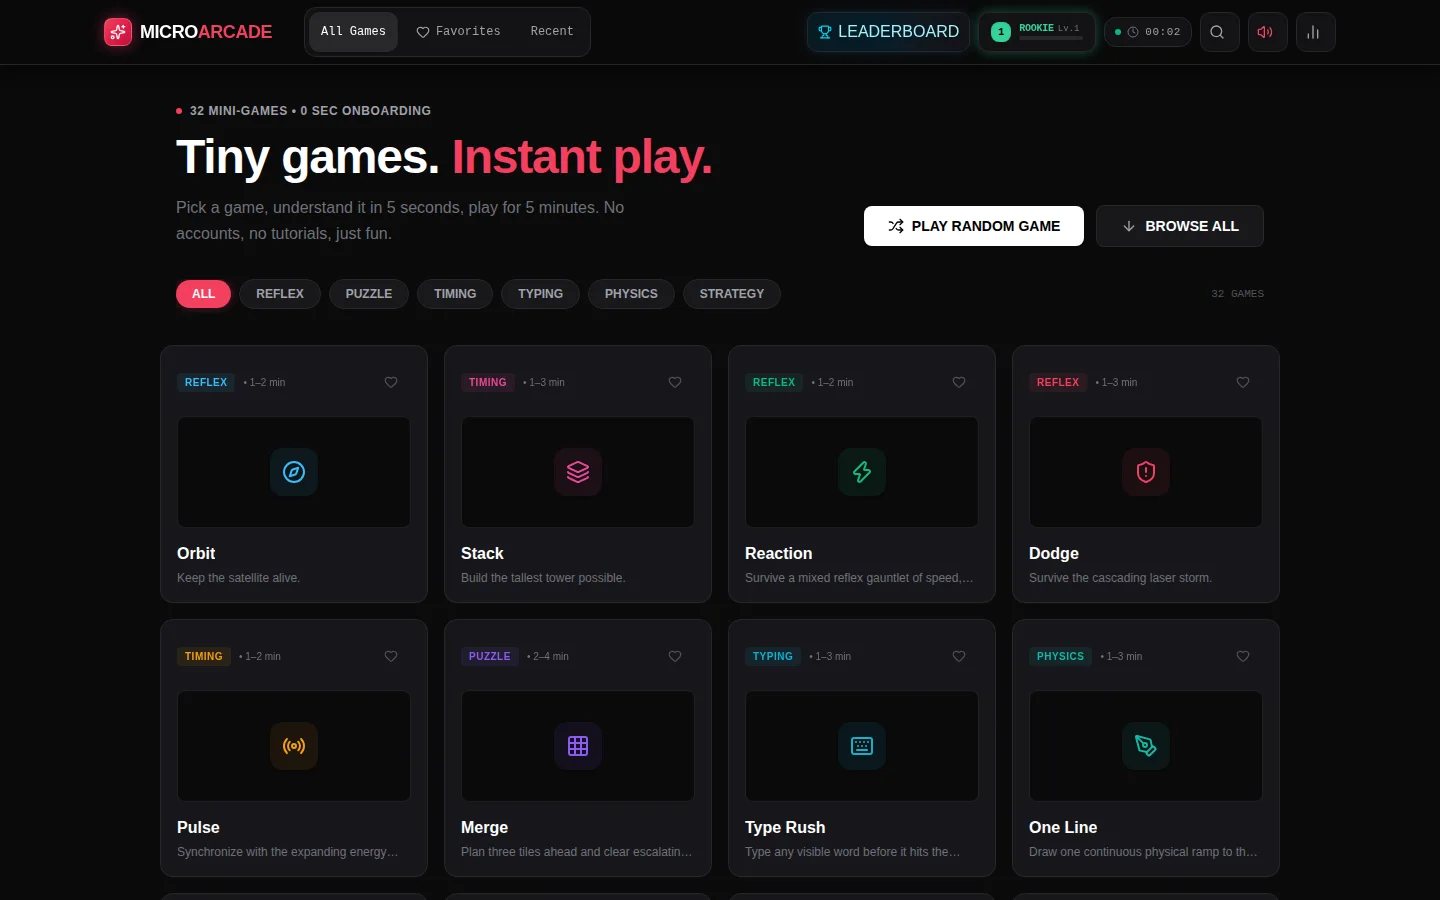
Task: Open the LEADERBOARD button
Action: pos(888,32)
